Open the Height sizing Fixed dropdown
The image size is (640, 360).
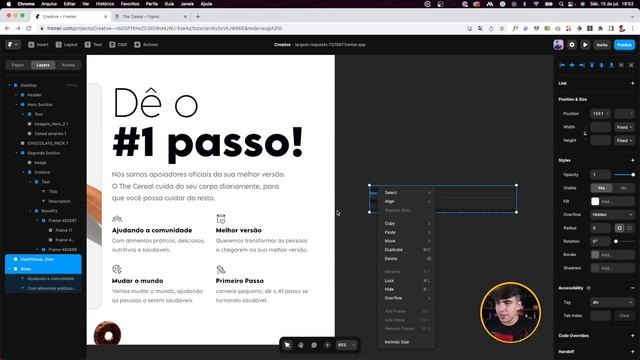click(624, 140)
